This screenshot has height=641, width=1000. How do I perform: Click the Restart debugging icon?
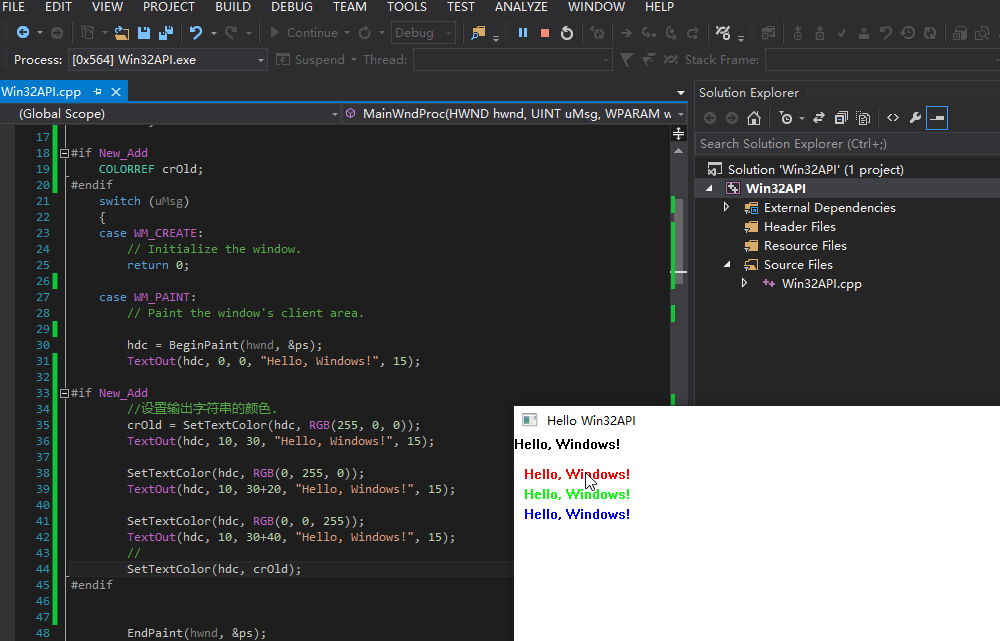tap(567, 32)
